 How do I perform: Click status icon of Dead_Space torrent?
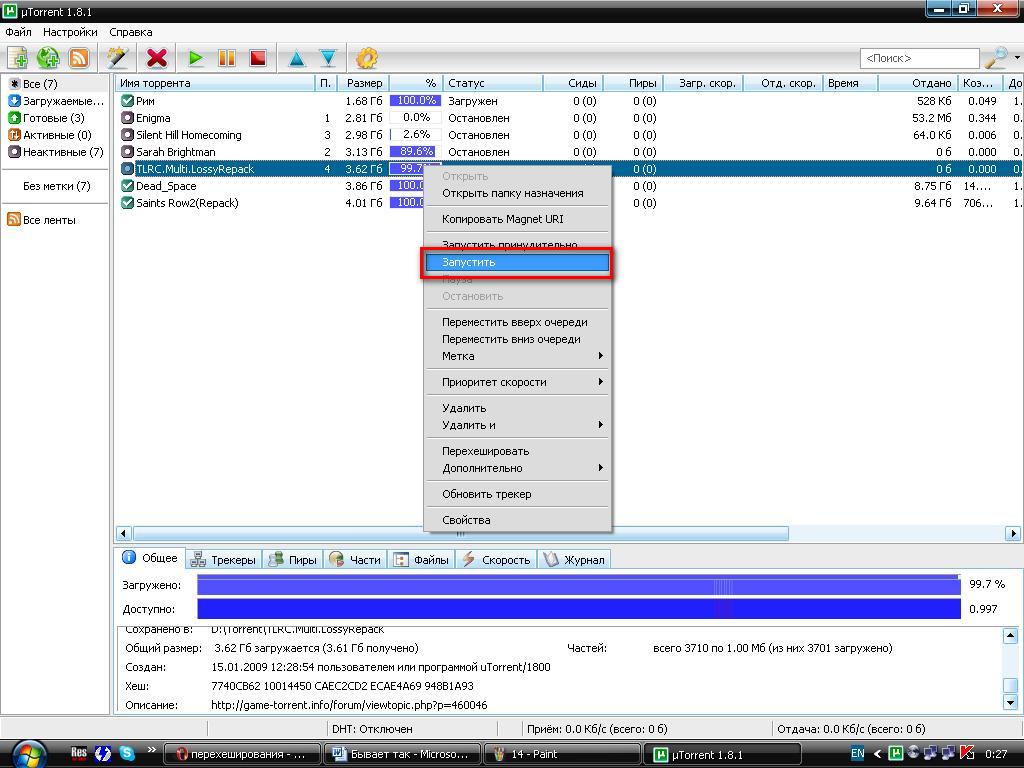[x=127, y=186]
